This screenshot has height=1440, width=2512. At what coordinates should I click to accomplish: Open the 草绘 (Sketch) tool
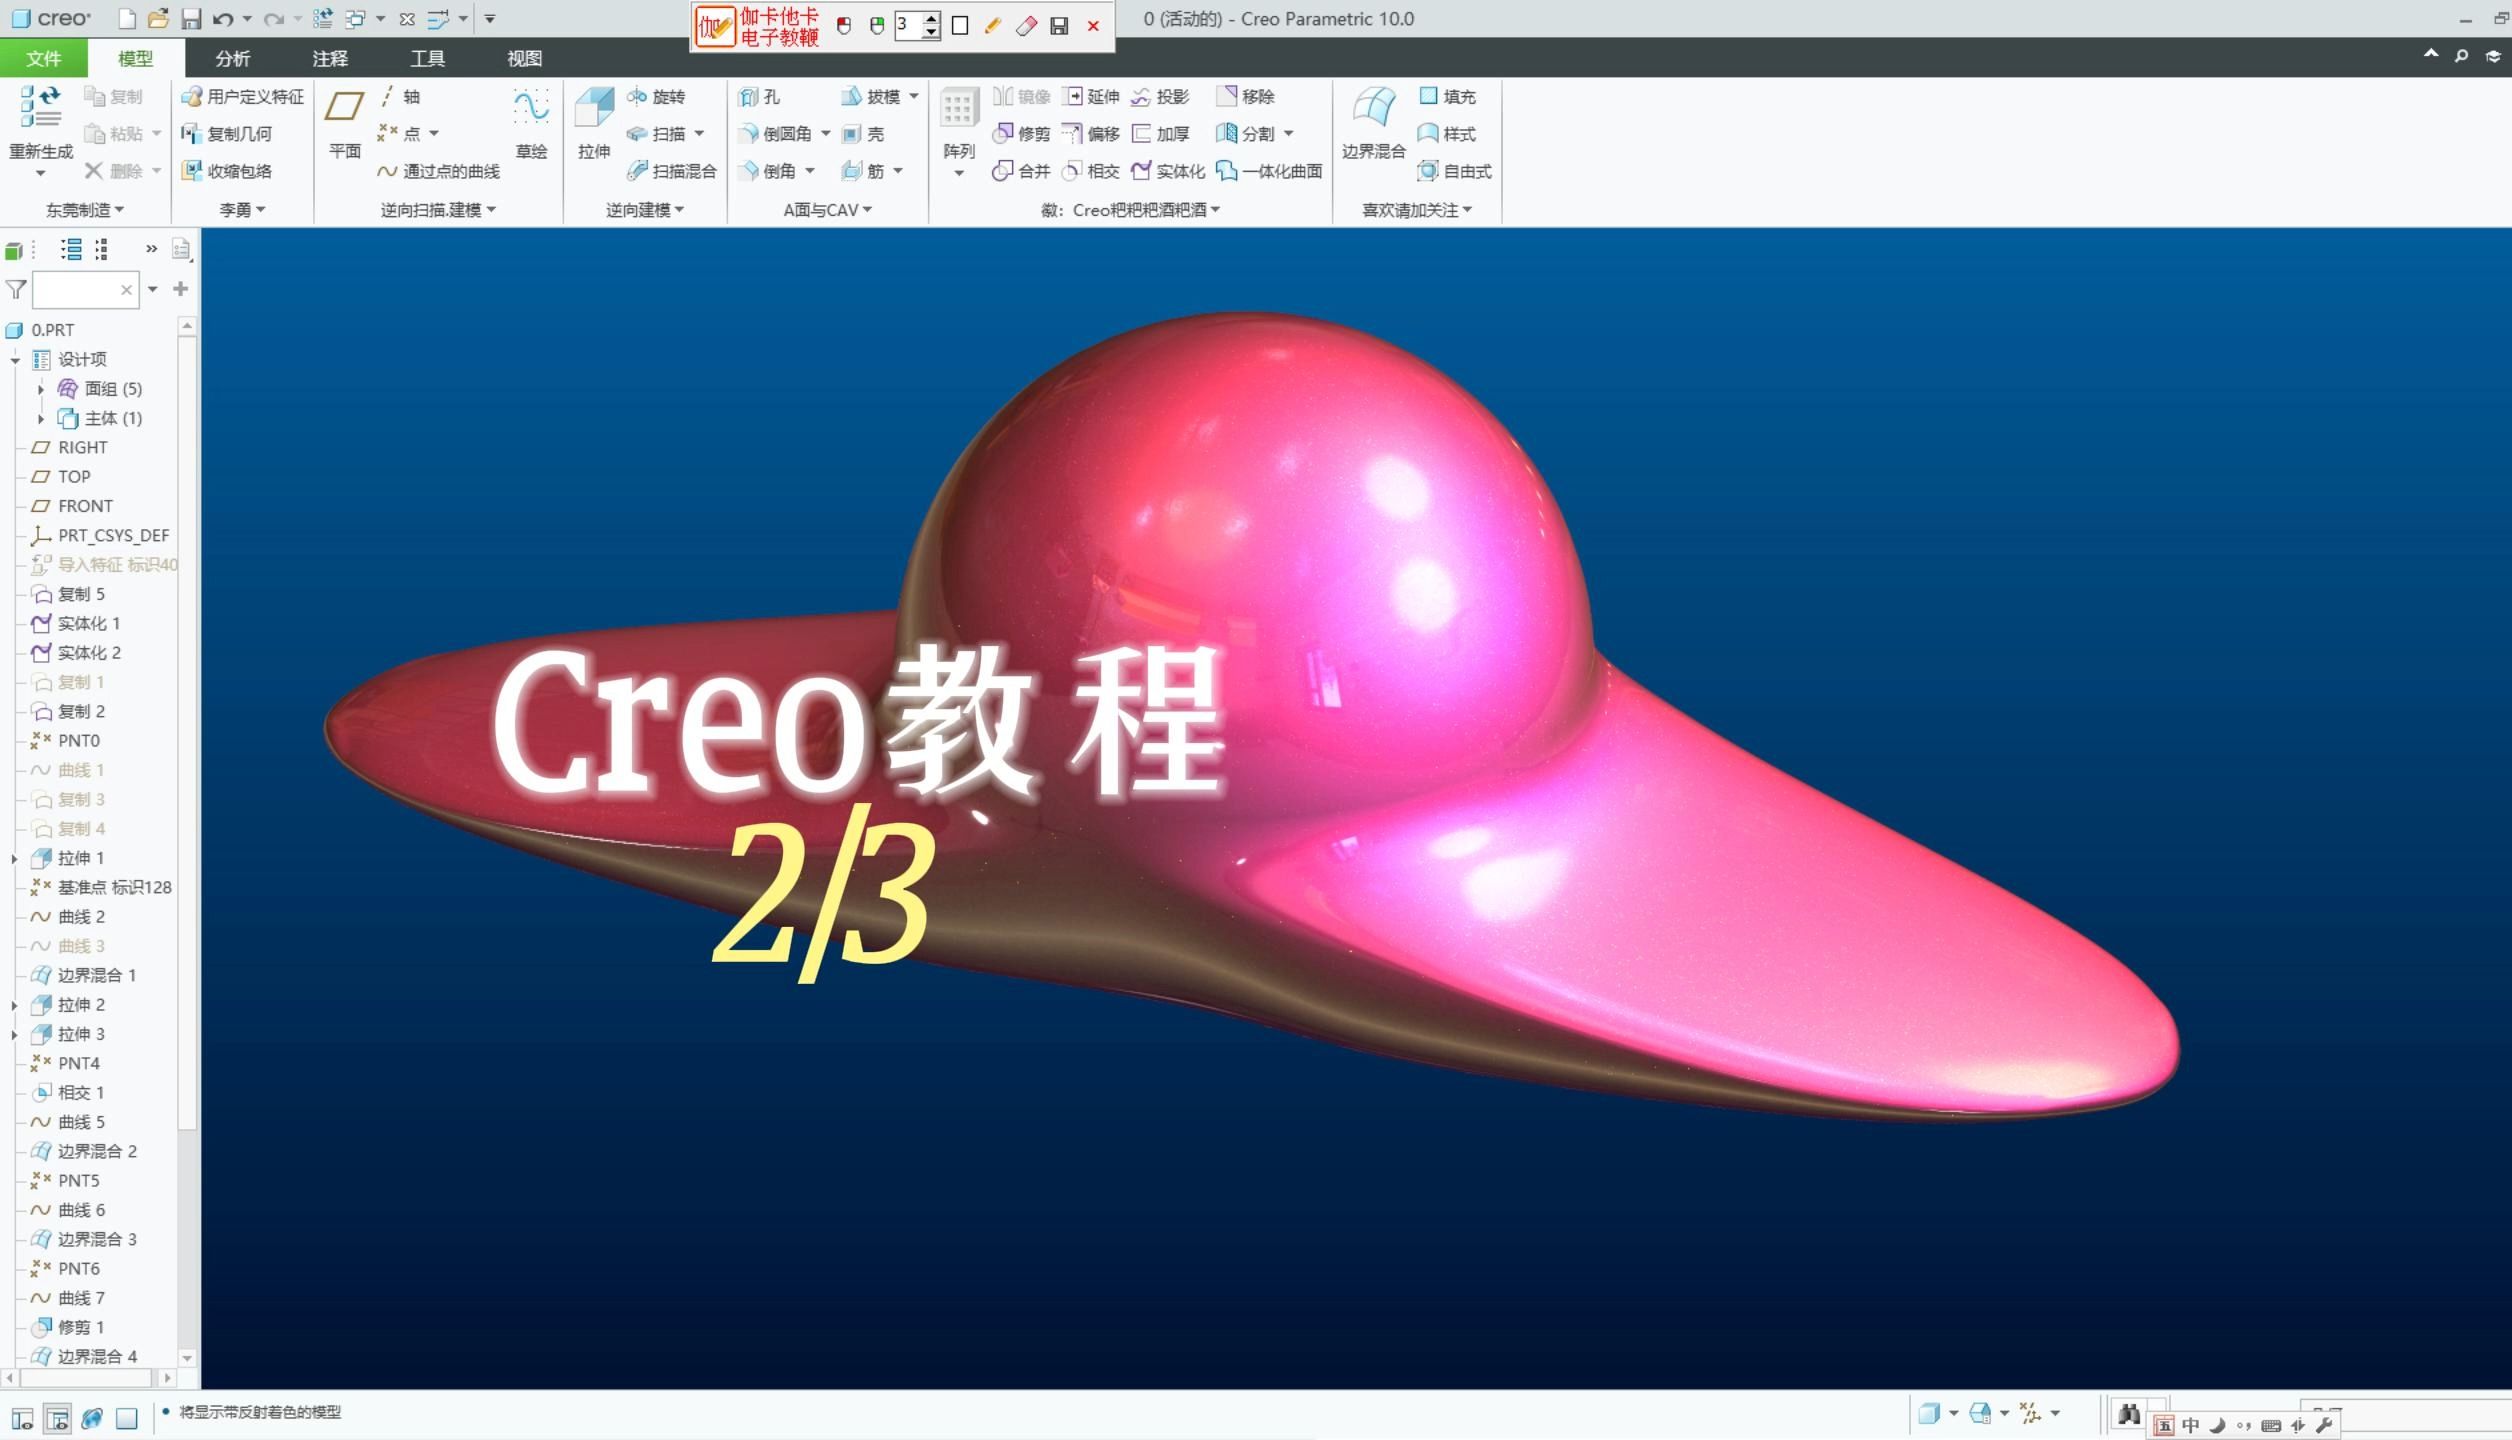[530, 118]
